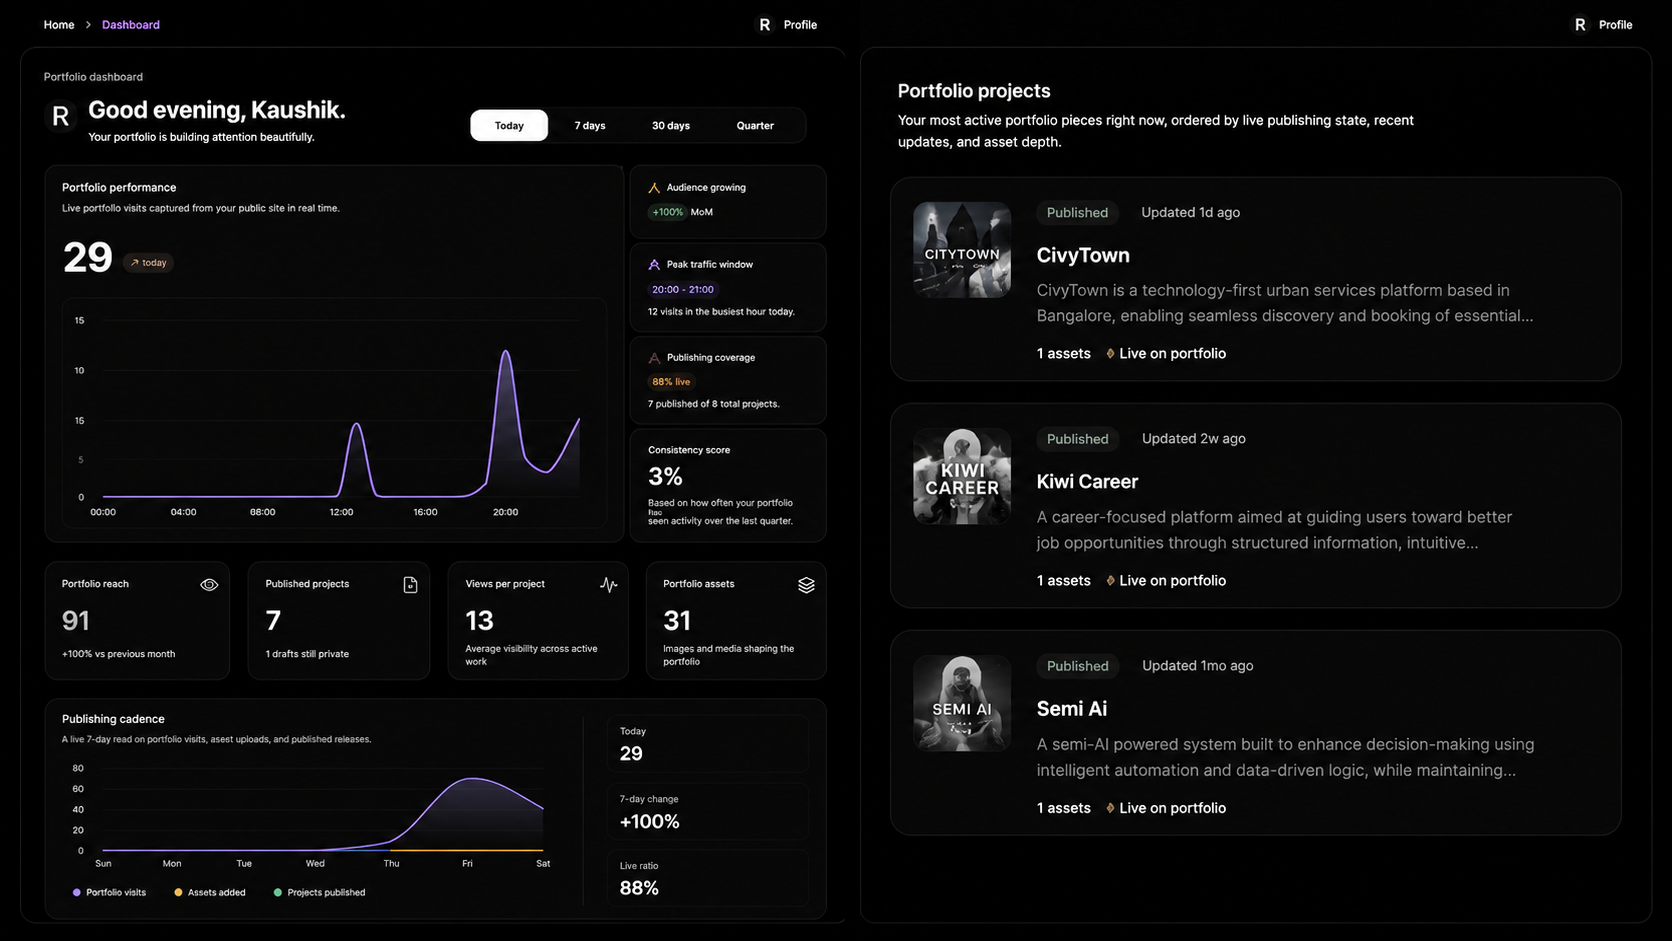Screen dimensions: 1672x941
Task: Click the Published projects value 7
Action: coord(273,621)
